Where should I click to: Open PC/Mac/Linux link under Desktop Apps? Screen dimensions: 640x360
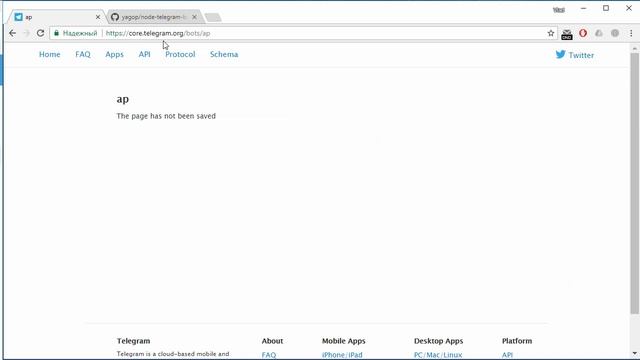coord(438,355)
